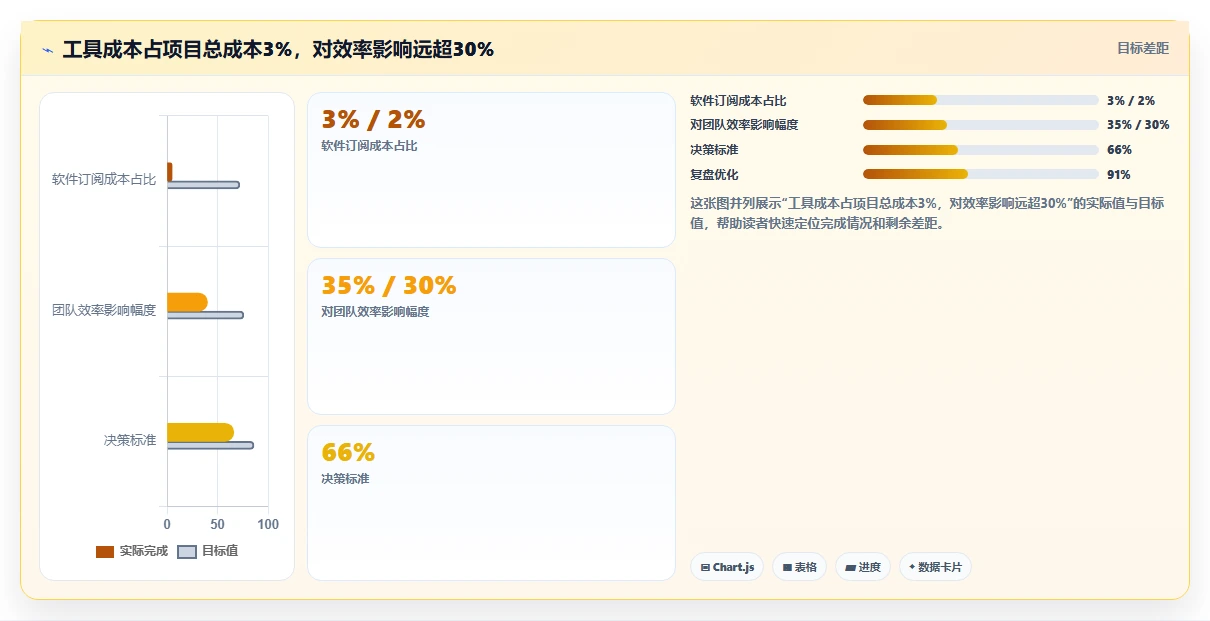Click the 66% data card value
Viewport: 1210px width, 621px height.
(348, 453)
